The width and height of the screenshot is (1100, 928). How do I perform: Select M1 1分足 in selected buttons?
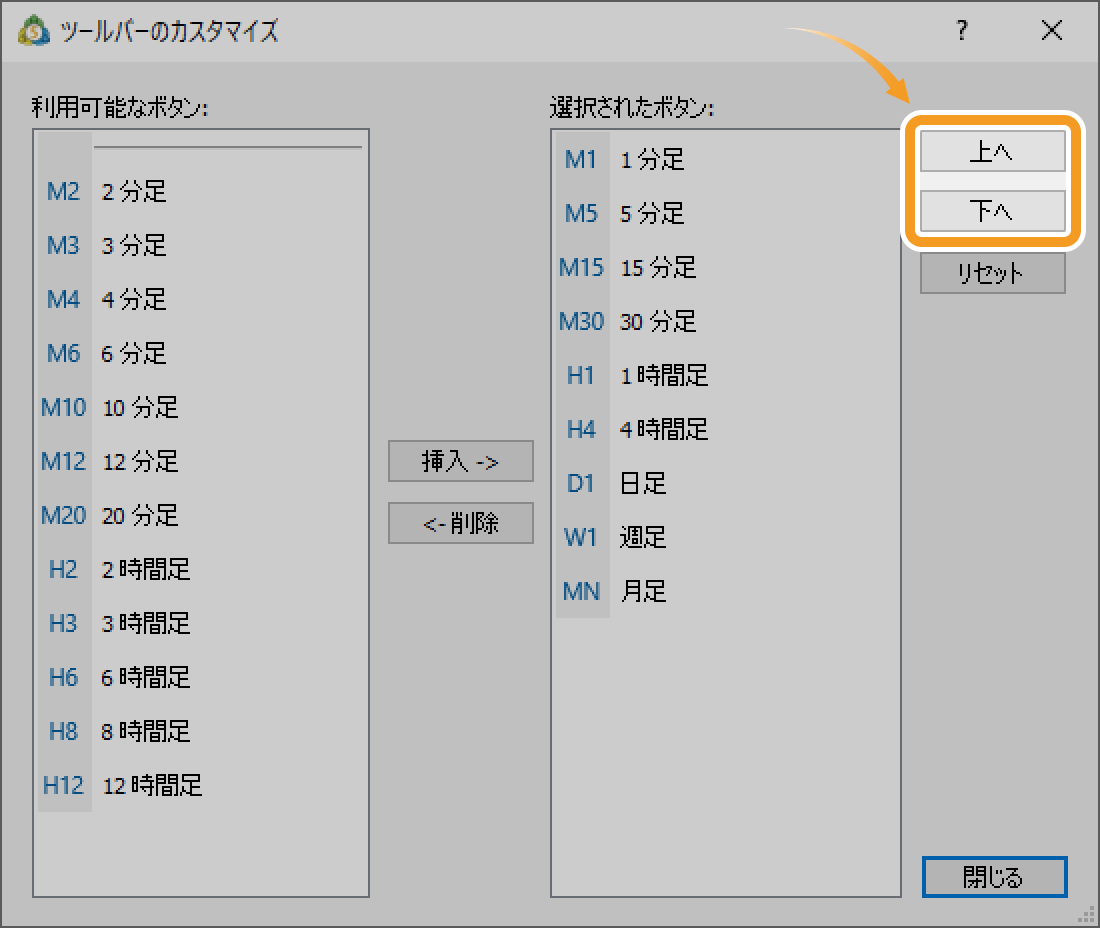point(725,160)
